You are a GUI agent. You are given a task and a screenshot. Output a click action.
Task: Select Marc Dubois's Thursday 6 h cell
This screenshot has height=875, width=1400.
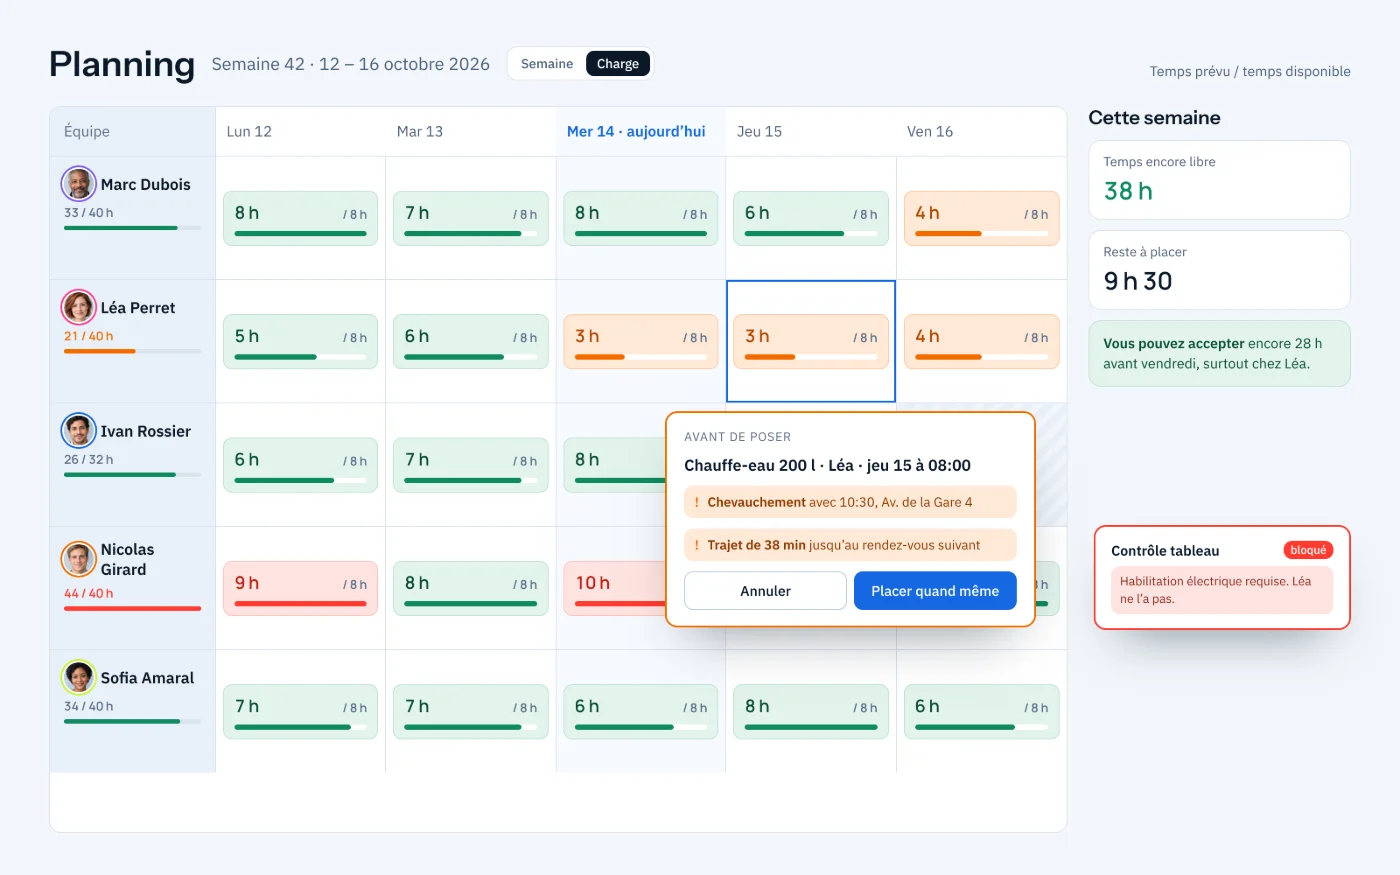click(x=811, y=218)
